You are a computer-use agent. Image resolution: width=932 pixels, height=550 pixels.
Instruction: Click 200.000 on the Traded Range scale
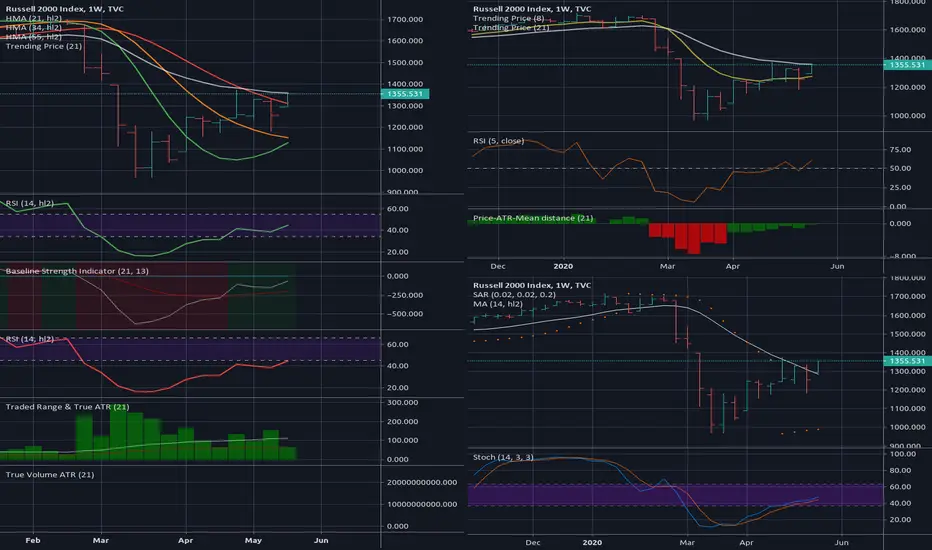coord(402,422)
